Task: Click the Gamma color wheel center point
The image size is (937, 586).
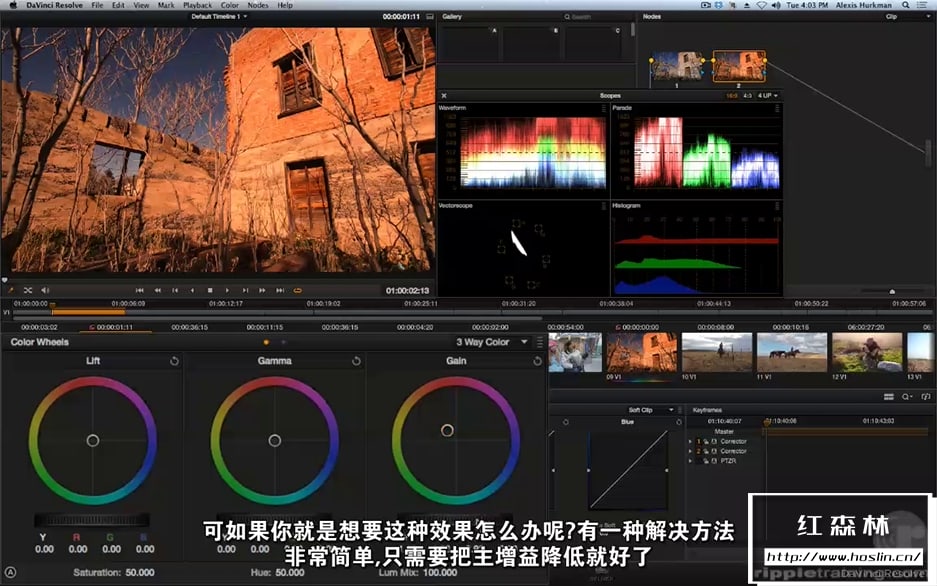Action: (x=274, y=440)
